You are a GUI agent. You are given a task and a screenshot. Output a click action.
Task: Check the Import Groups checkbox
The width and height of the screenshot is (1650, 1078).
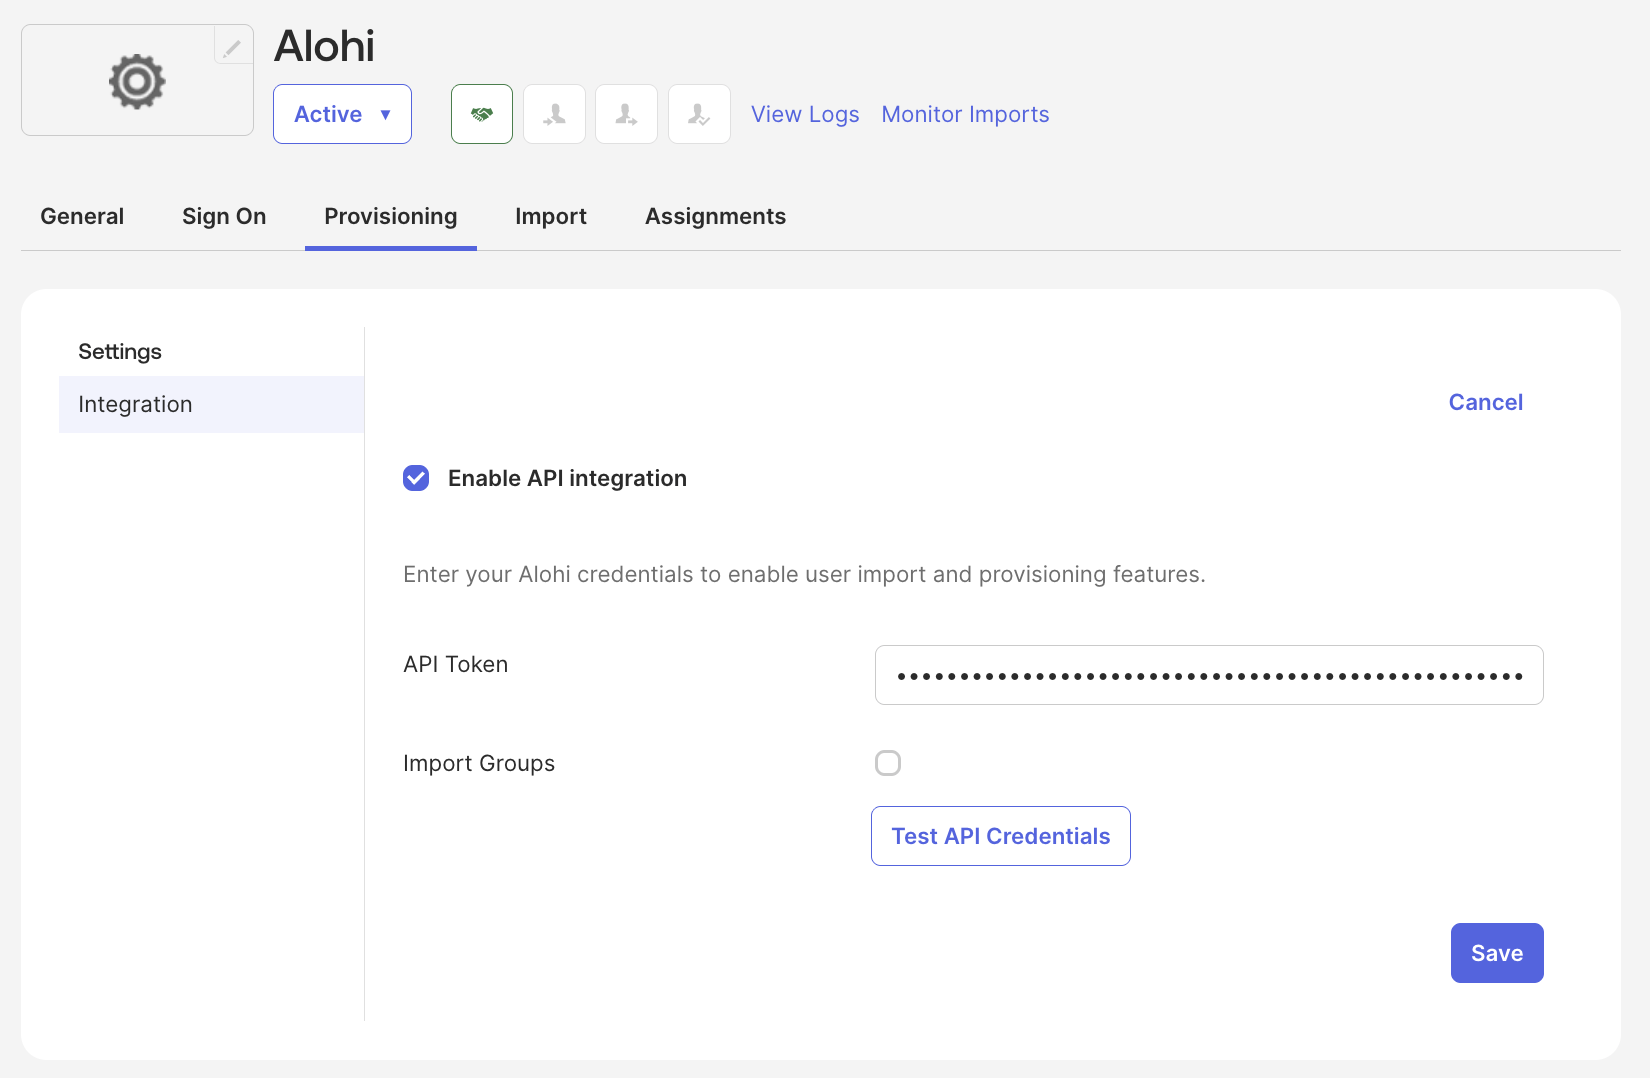(888, 763)
